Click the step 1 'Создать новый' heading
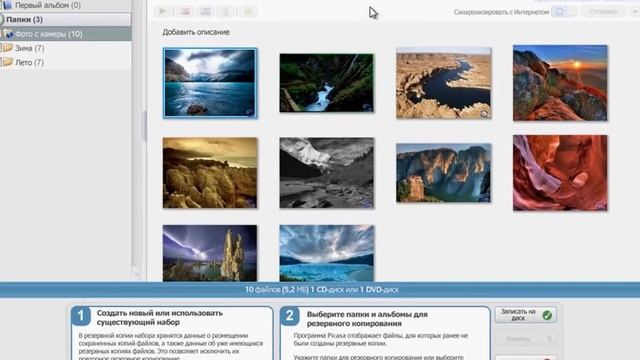The image size is (640, 360). 160,318
